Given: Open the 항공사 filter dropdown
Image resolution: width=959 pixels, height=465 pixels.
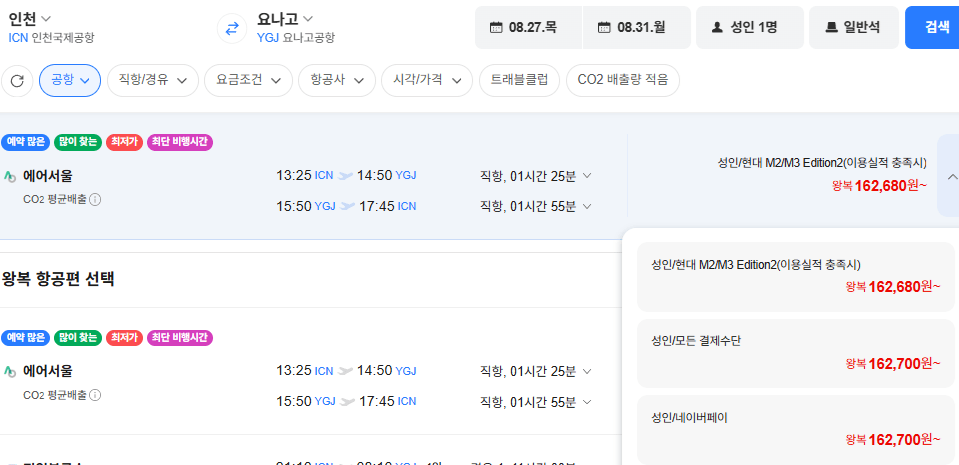Looking at the screenshot, I should click(338, 81).
